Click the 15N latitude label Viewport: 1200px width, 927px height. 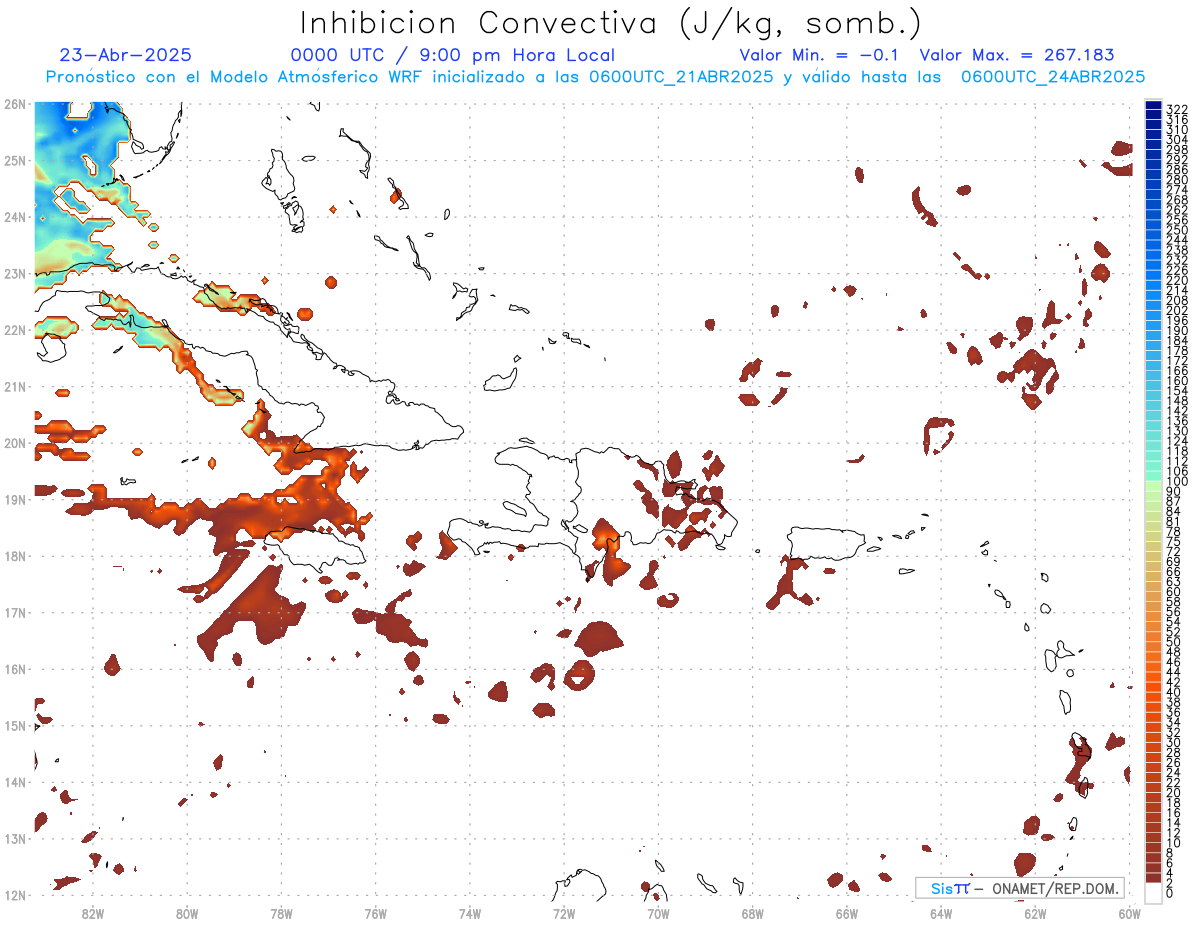pos(14,726)
